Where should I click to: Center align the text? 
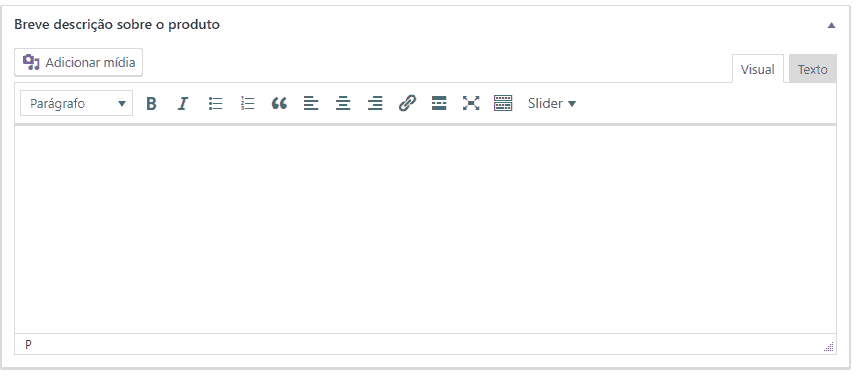(343, 103)
